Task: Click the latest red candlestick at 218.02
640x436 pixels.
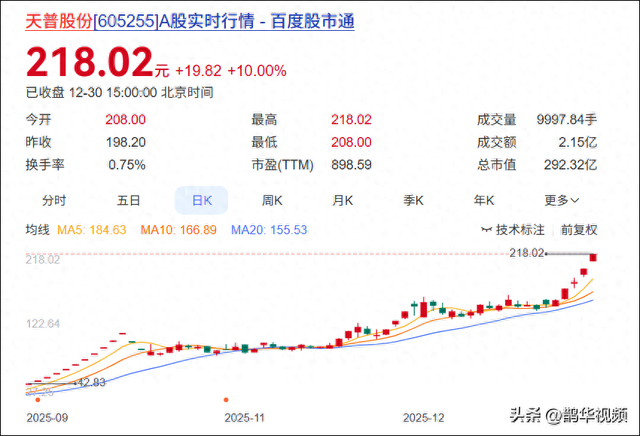Action: tap(593, 258)
